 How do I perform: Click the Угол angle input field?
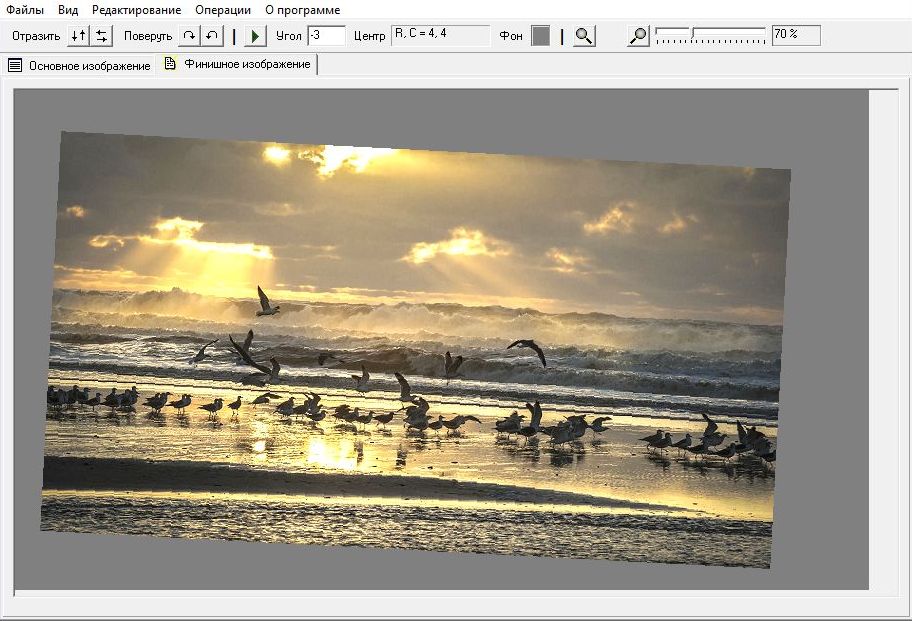326,36
